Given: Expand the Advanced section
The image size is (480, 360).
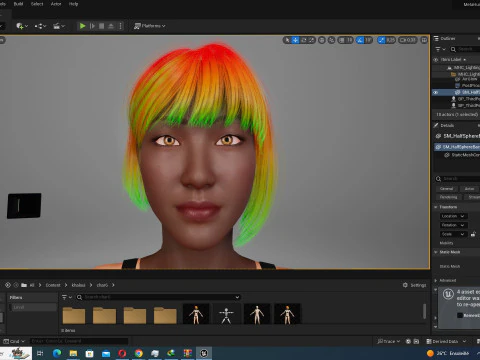Looking at the screenshot, I should 435,281.
